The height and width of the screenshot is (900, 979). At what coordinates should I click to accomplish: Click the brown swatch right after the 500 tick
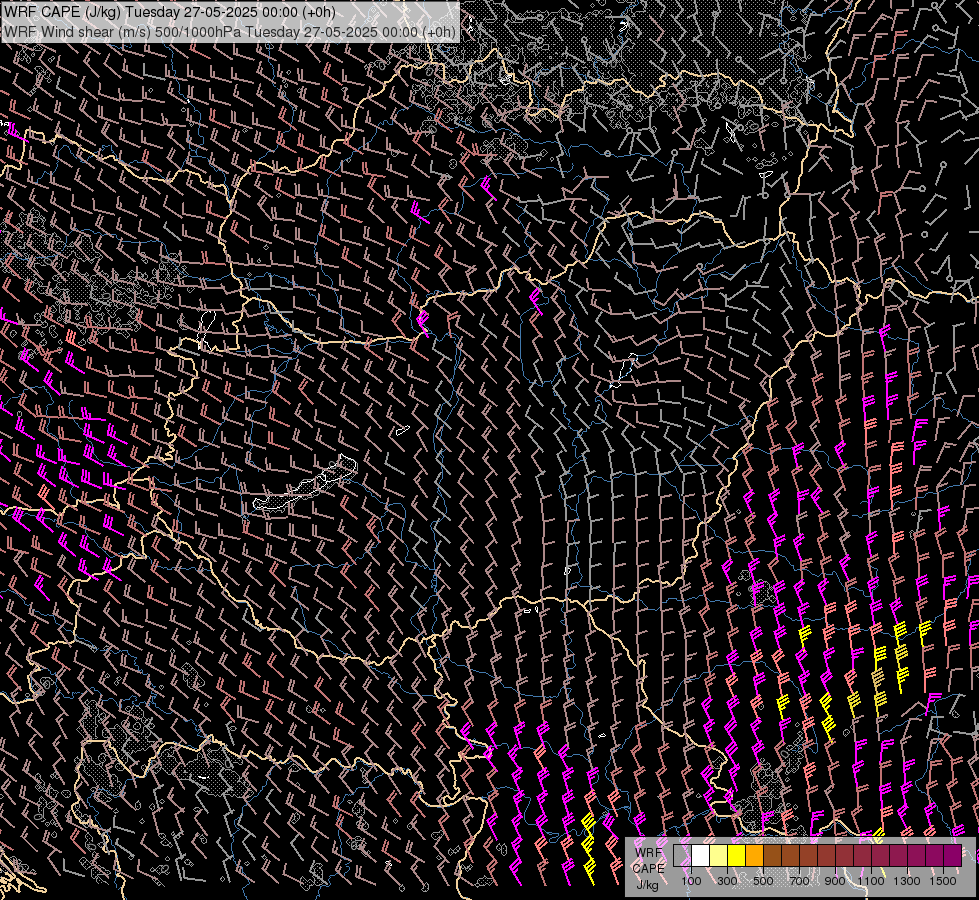773,855
